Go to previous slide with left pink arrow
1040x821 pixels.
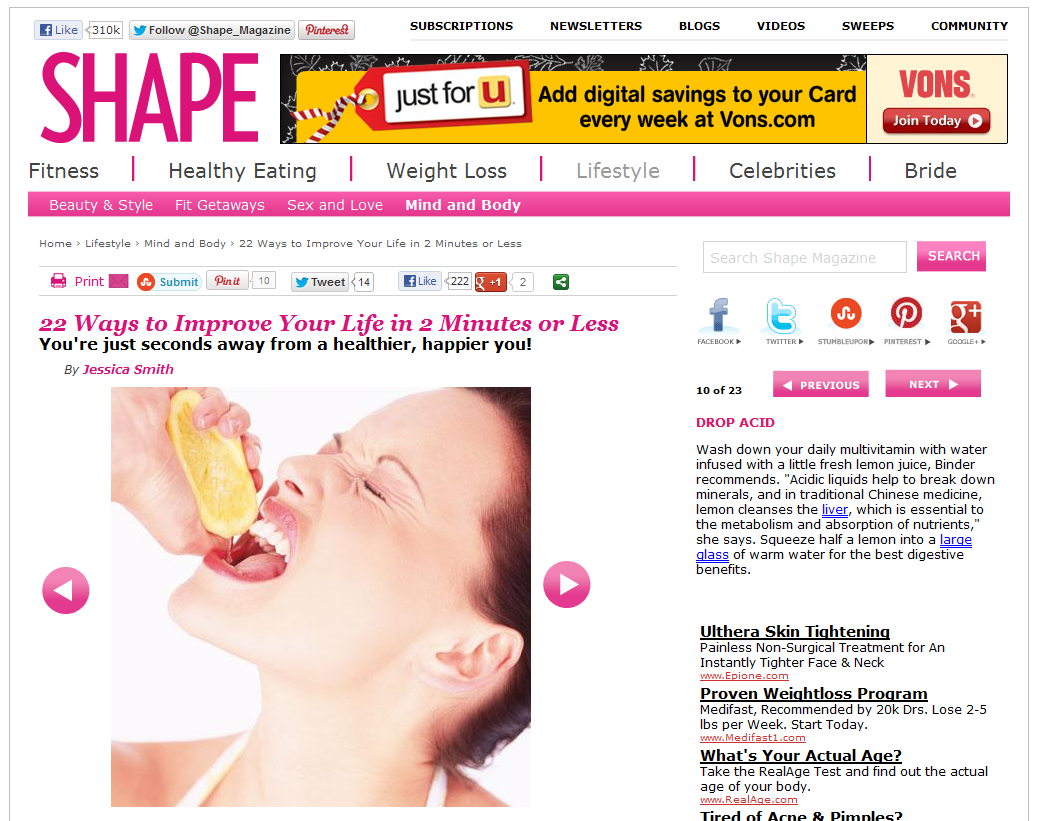tap(66, 590)
